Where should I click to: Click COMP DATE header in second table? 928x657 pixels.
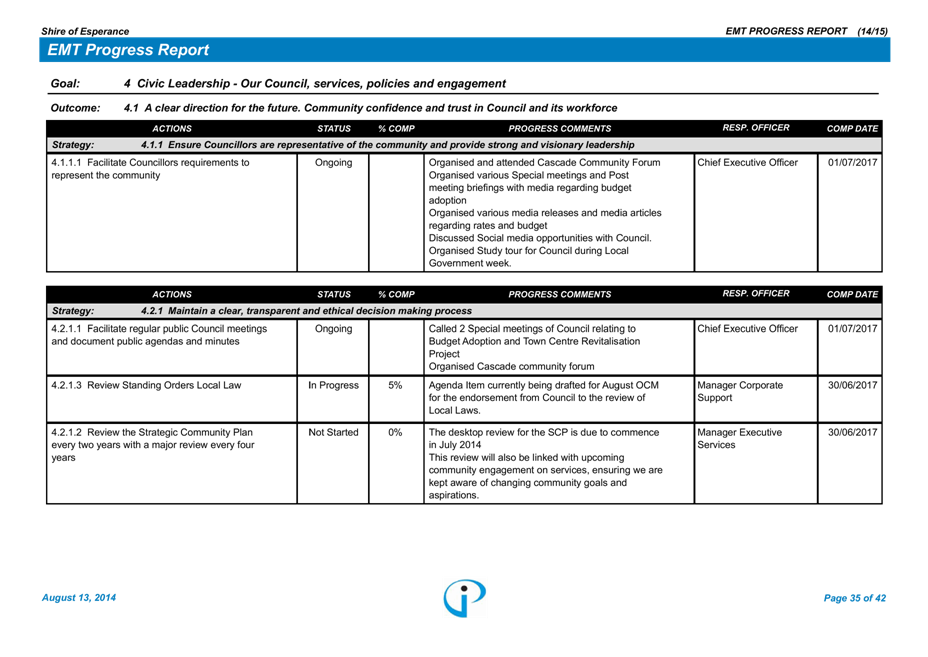[852, 294]
